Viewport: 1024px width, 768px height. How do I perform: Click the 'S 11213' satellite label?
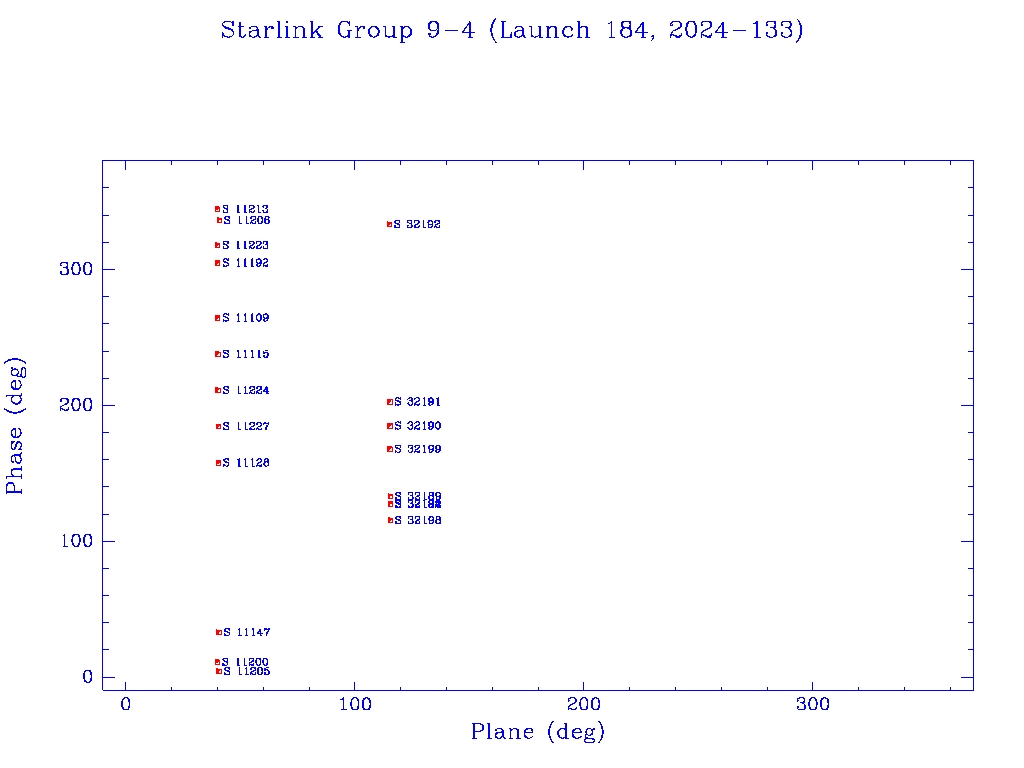pos(246,209)
